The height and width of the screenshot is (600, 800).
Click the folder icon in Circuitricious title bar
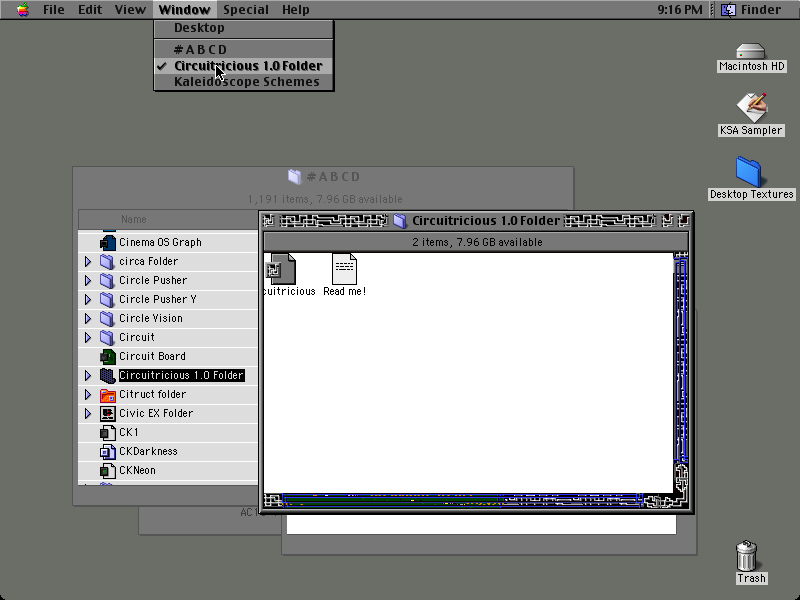(400, 221)
